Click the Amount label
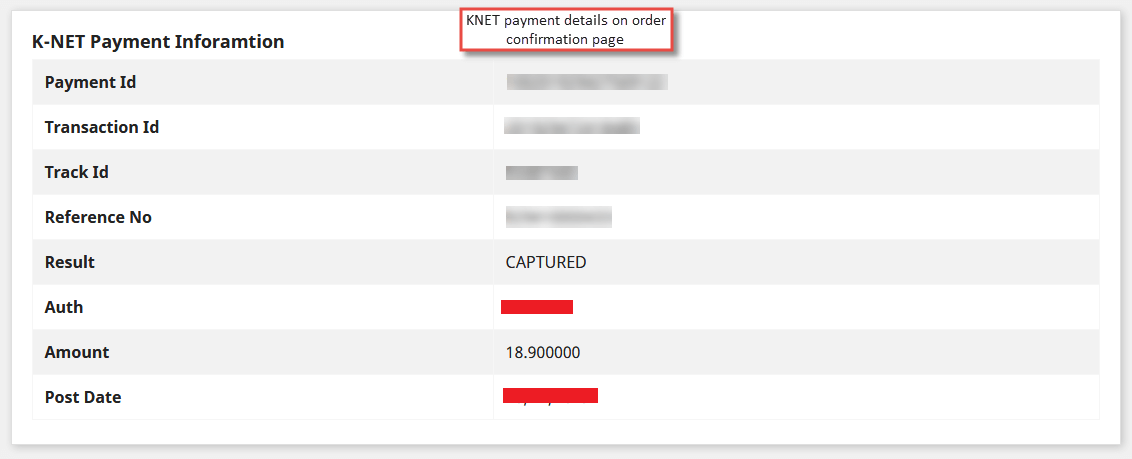The width and height of the screenshot is (1132, 459). click(77, 352)
